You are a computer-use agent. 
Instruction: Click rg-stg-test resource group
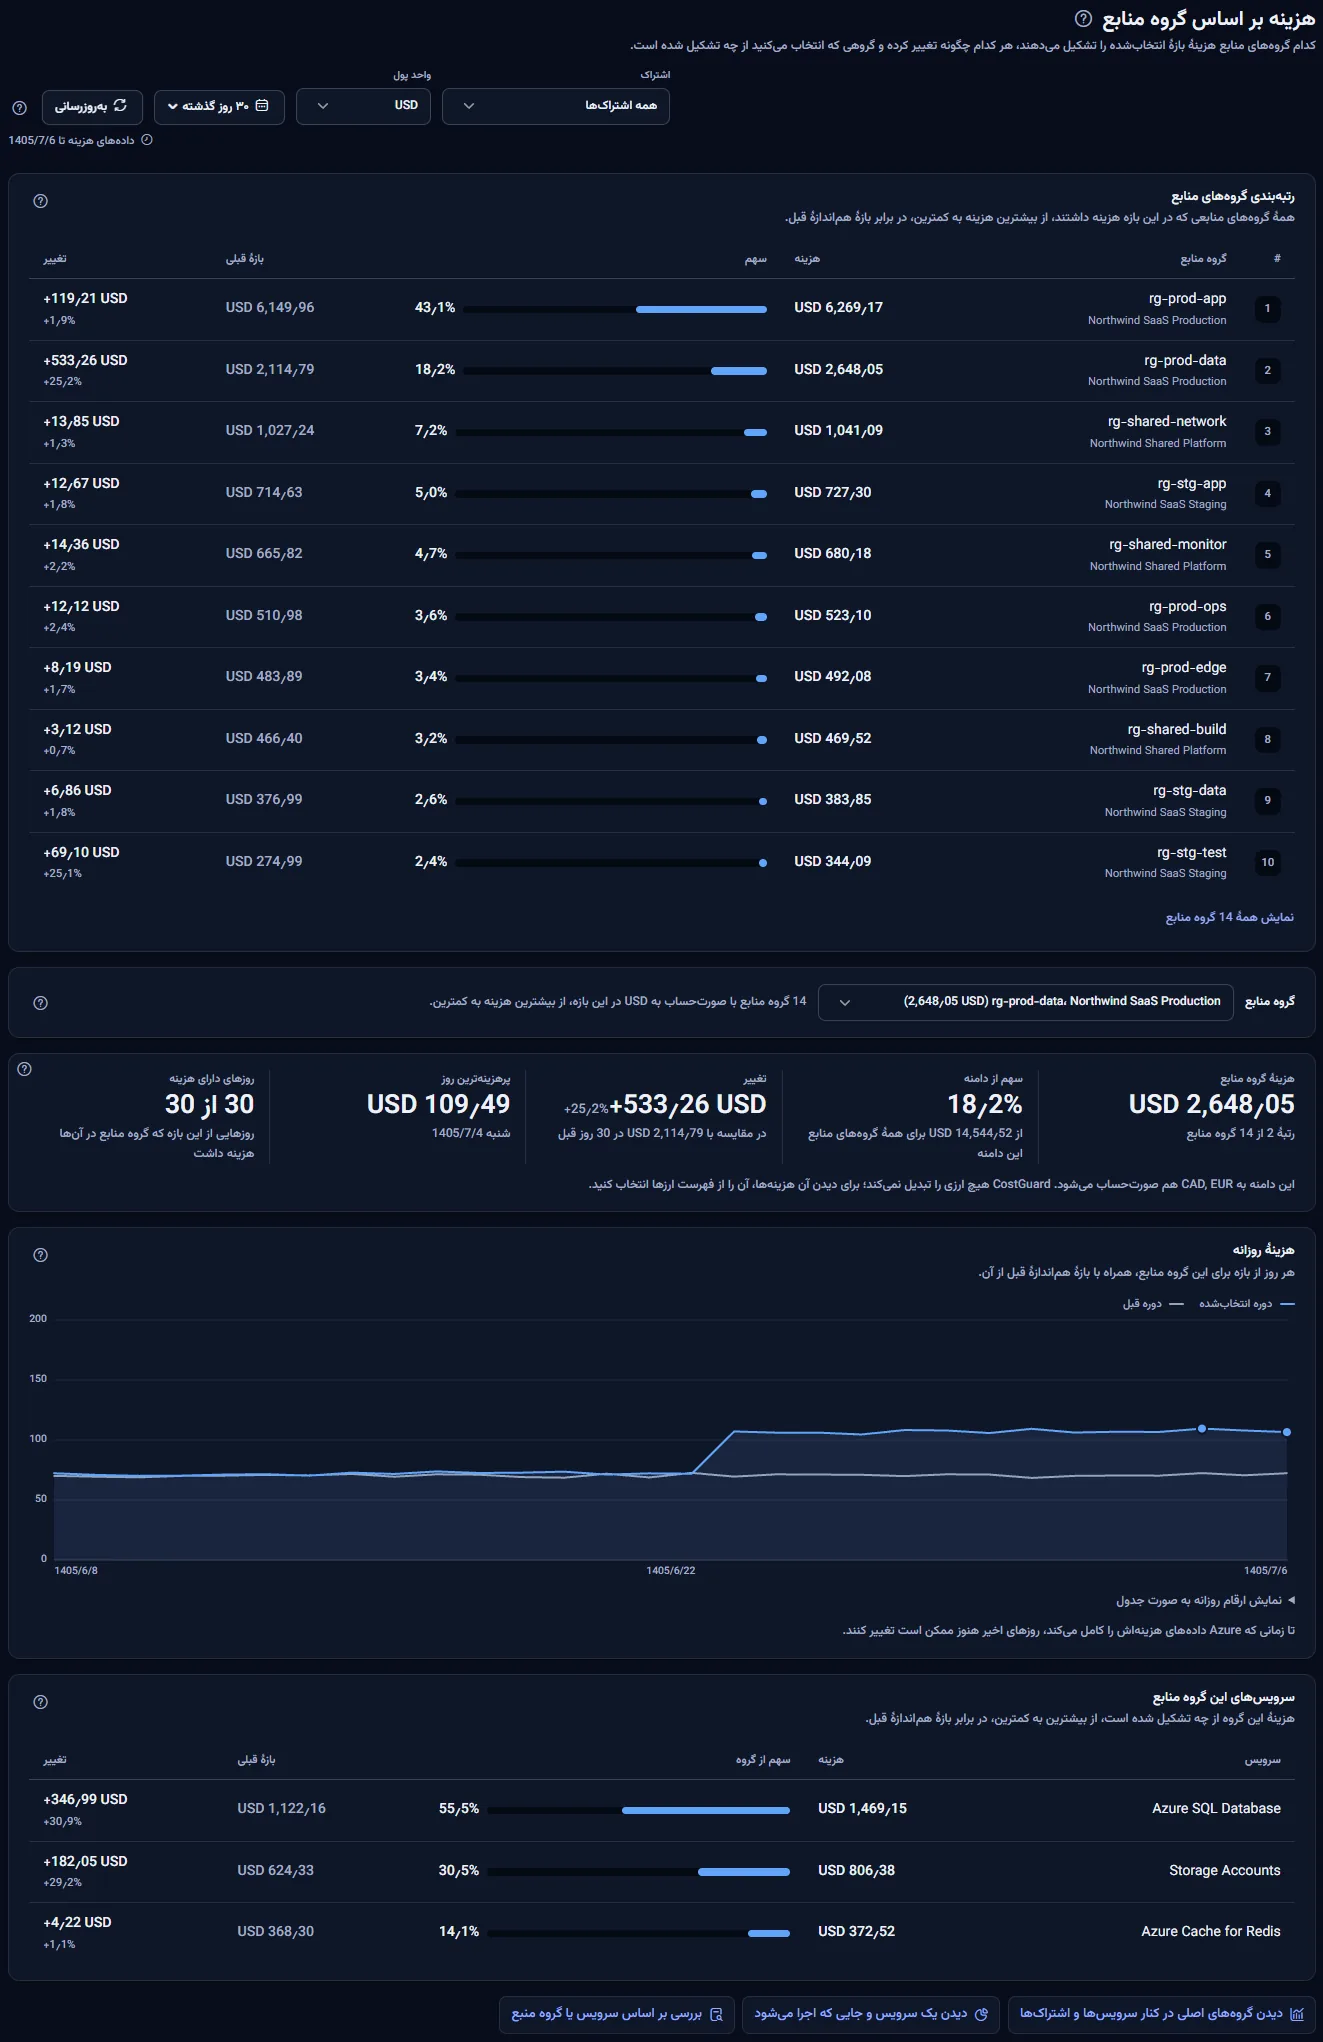click(1191, 853)
